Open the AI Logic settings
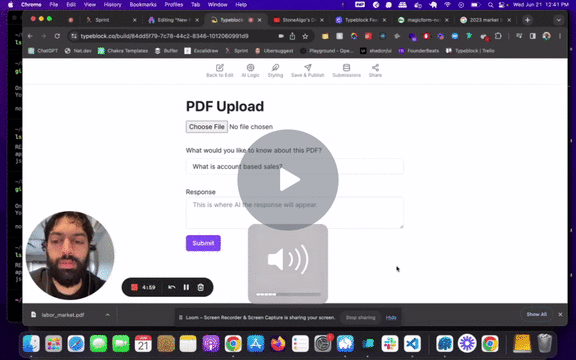The width and height of the screenshot is (576, 360). (x=250, y=71)
